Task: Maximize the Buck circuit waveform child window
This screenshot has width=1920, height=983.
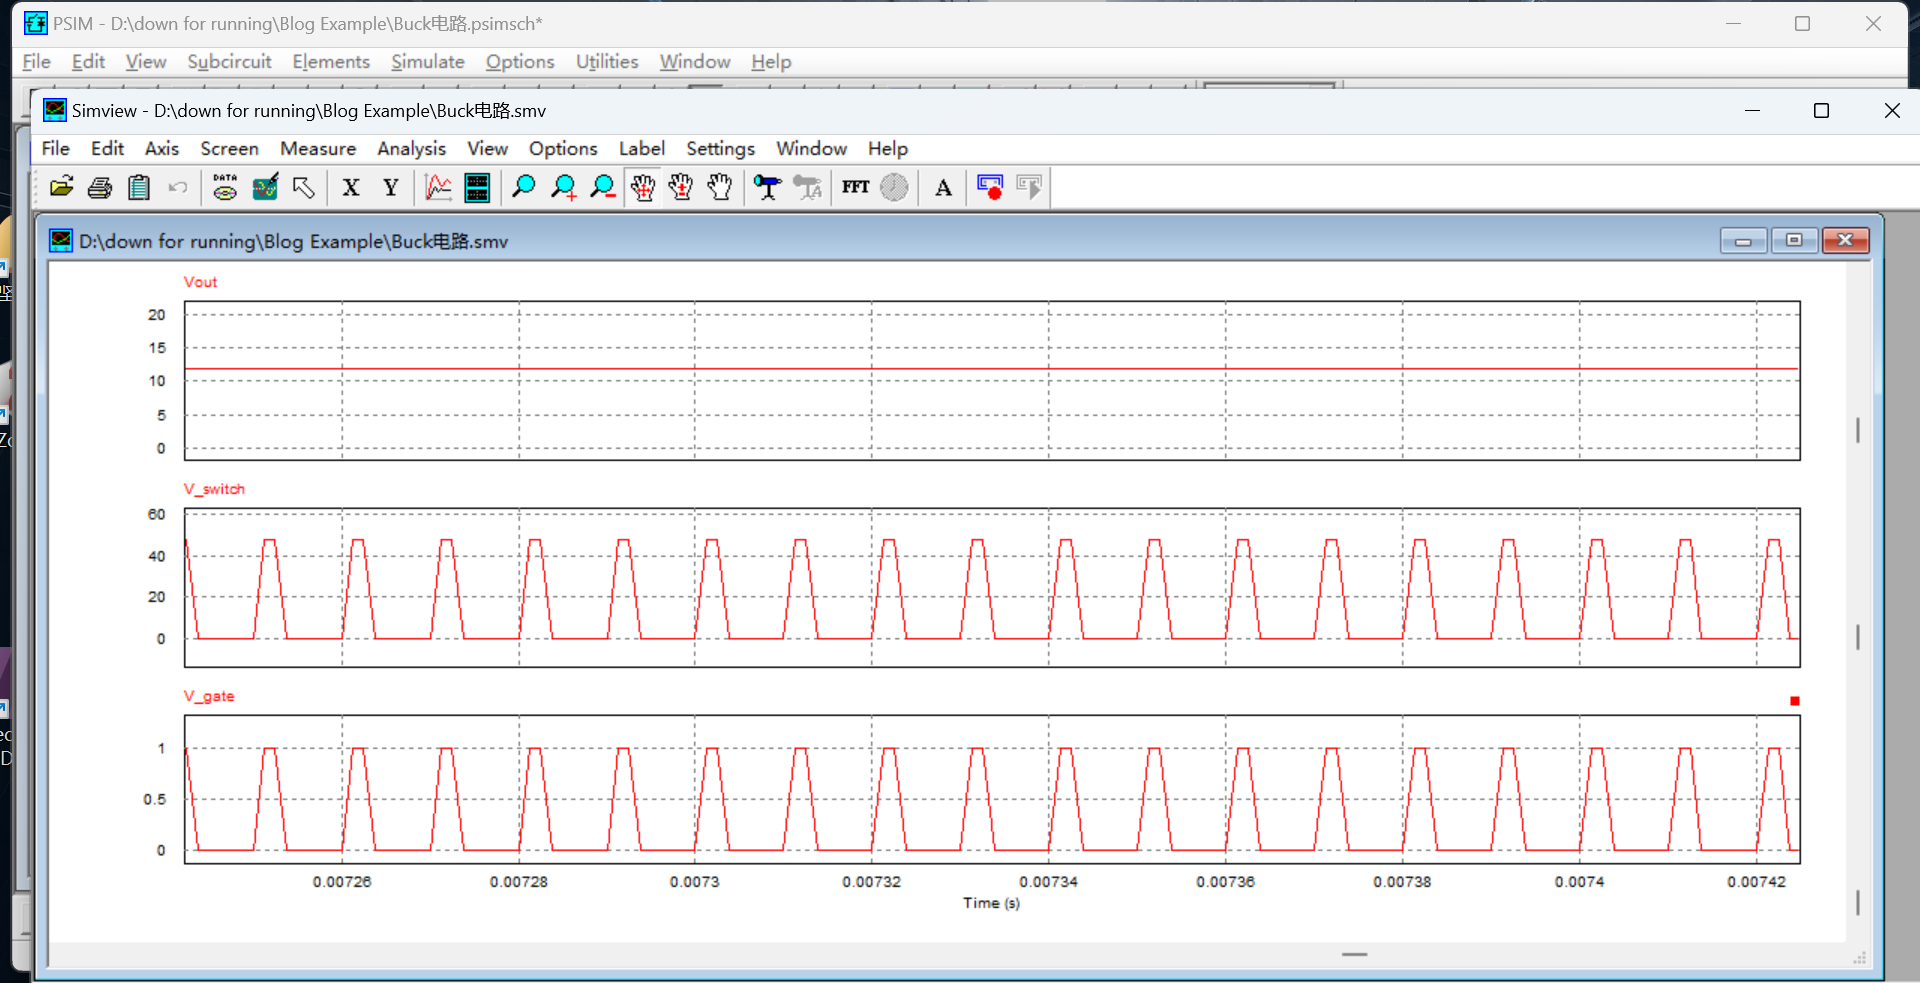Action: click(x=1794, y=240)
